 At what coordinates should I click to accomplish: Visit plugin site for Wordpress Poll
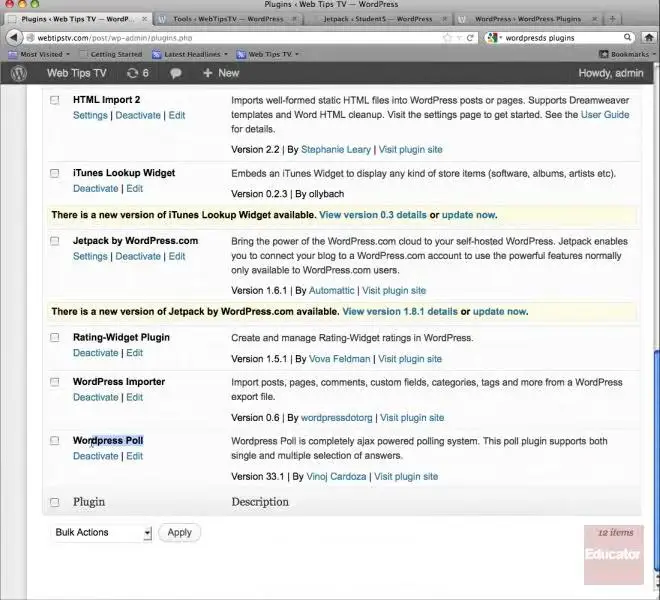click(x=406, y=477)
